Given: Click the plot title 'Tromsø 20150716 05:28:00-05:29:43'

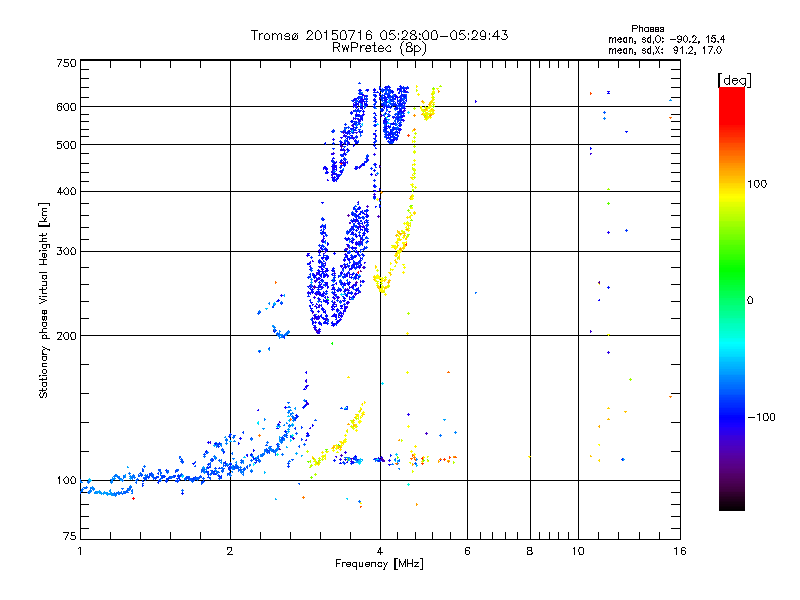Looking at the screenshot, I should (x=379, y=35).
